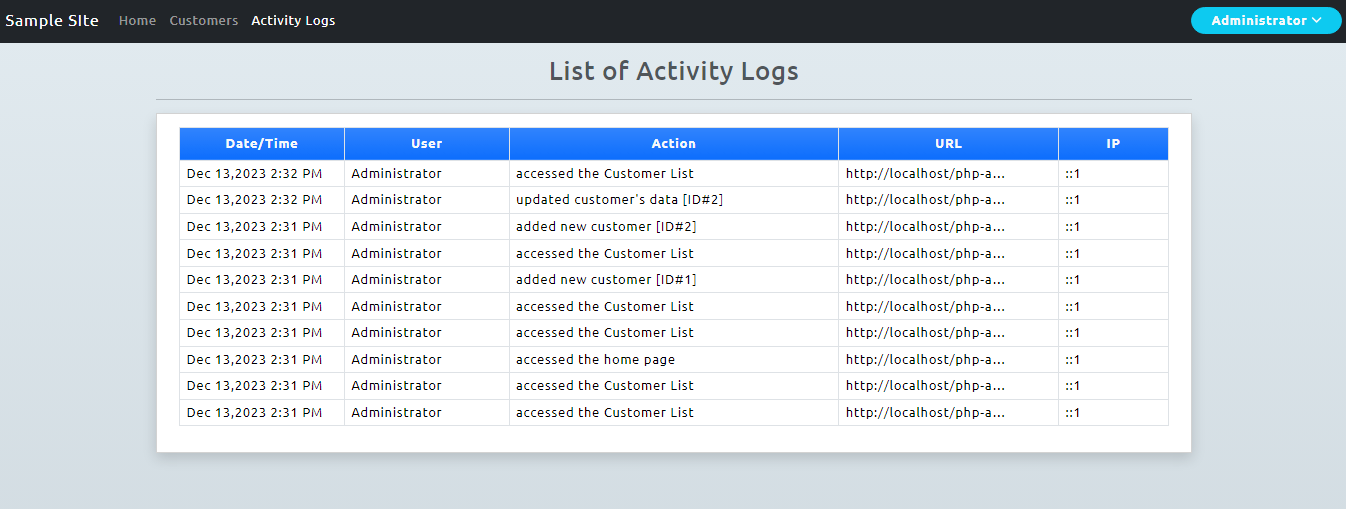Click the last row's IP address cell
The width and height of the screenshot is (1346, 509).
point(1113,413)
